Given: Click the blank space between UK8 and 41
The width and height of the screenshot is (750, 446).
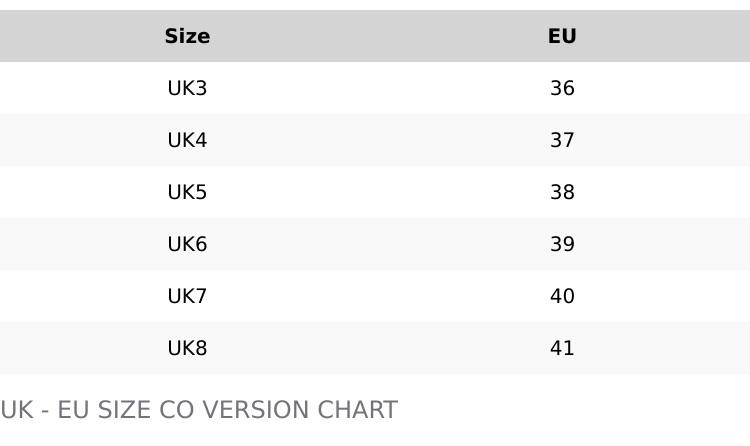Looking at the screenshot, I should click(x=379, y=348).
